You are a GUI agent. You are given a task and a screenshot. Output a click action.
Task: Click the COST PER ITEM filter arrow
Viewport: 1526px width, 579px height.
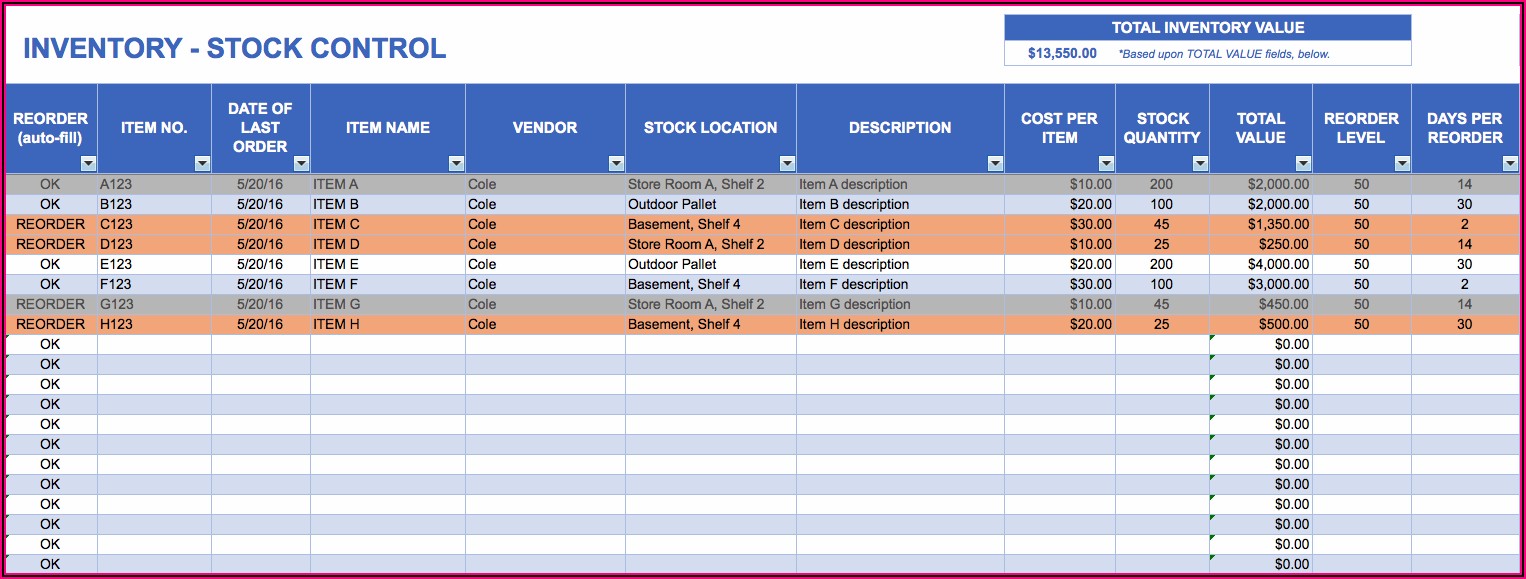[x=1106, y=163]
